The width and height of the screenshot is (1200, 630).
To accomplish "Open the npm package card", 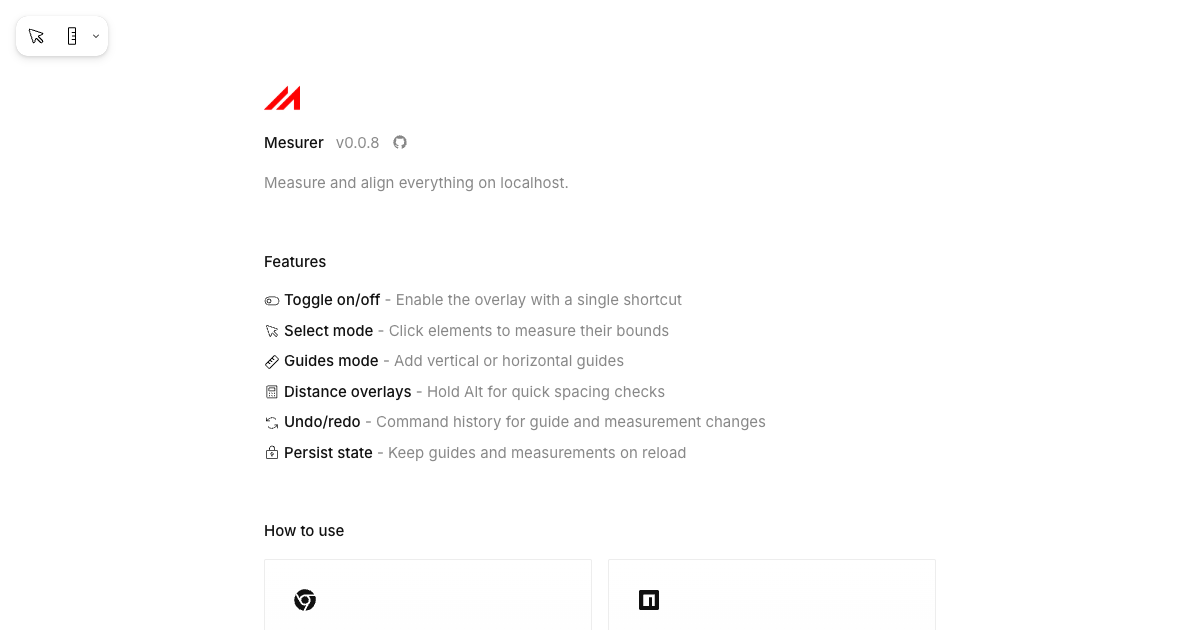I will coord(772,595).
